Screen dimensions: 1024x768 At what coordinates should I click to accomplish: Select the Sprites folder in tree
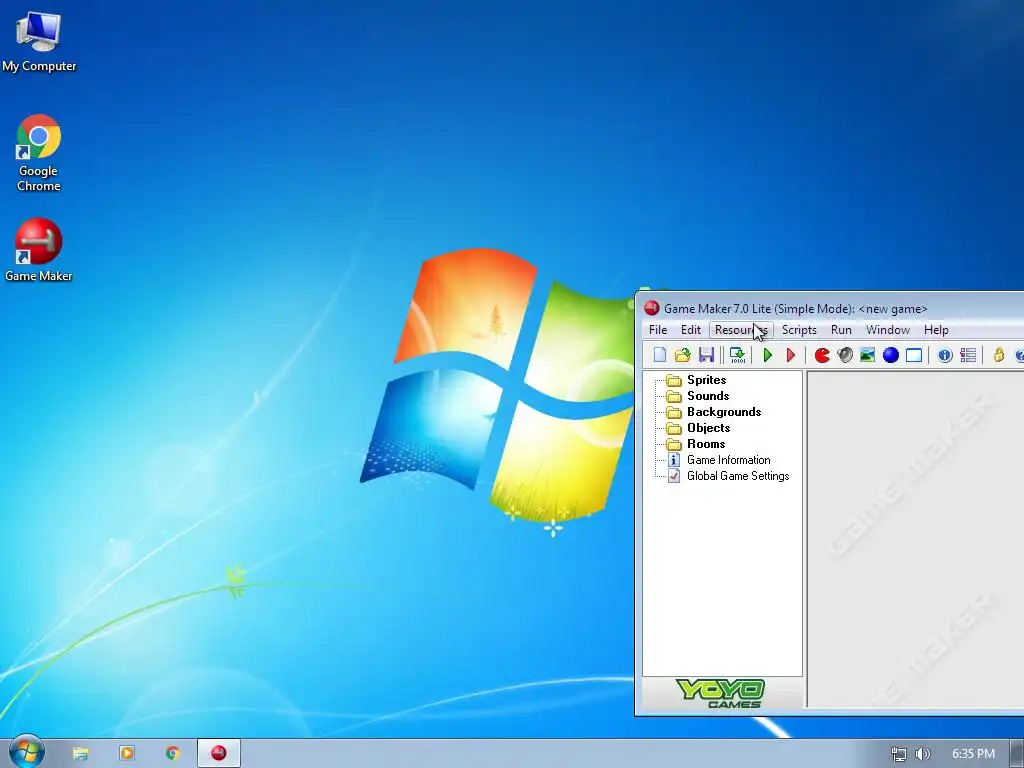coord(707,380)
